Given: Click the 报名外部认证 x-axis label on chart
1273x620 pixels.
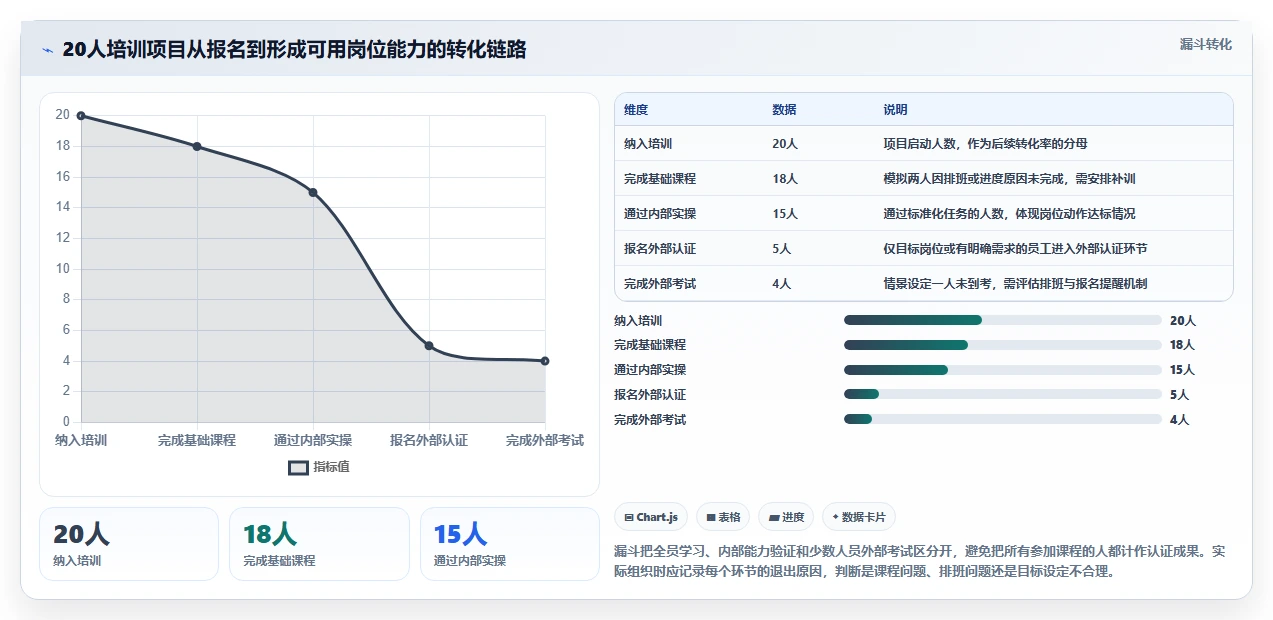Looking at the screenshot, I should (x=429, y=440).
